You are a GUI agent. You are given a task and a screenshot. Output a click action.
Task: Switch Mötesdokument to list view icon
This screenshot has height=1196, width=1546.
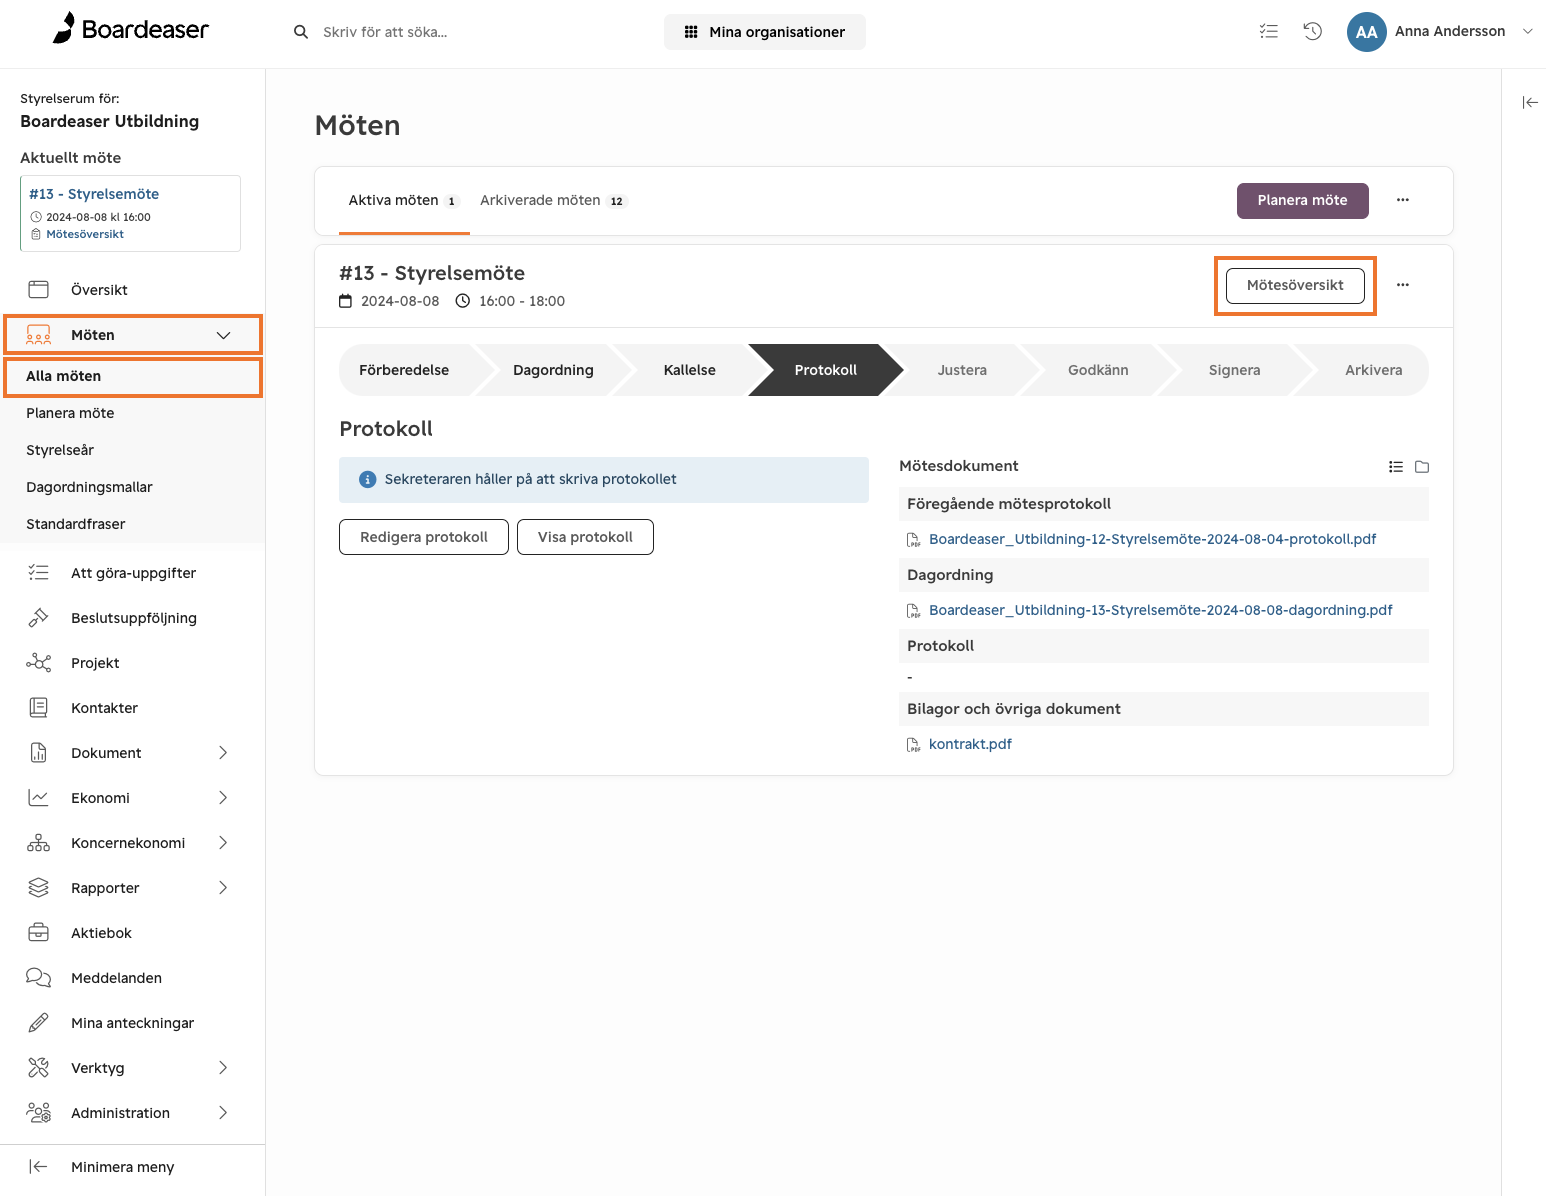coord(1396,467)
